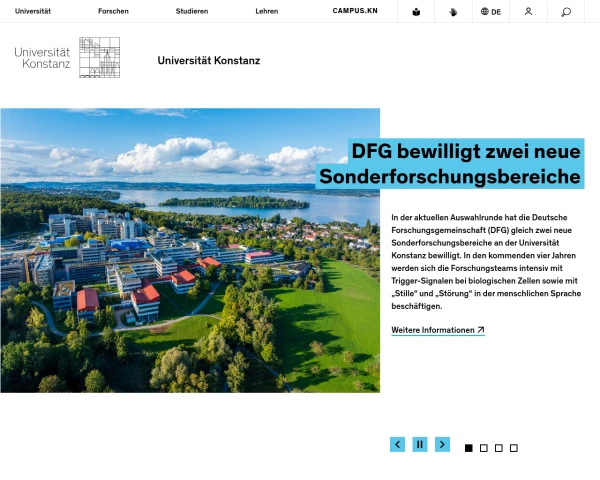Viewport: 600px width, 480px height.
Task: Go to the previous slide
Action: click(x=398, y=444)
